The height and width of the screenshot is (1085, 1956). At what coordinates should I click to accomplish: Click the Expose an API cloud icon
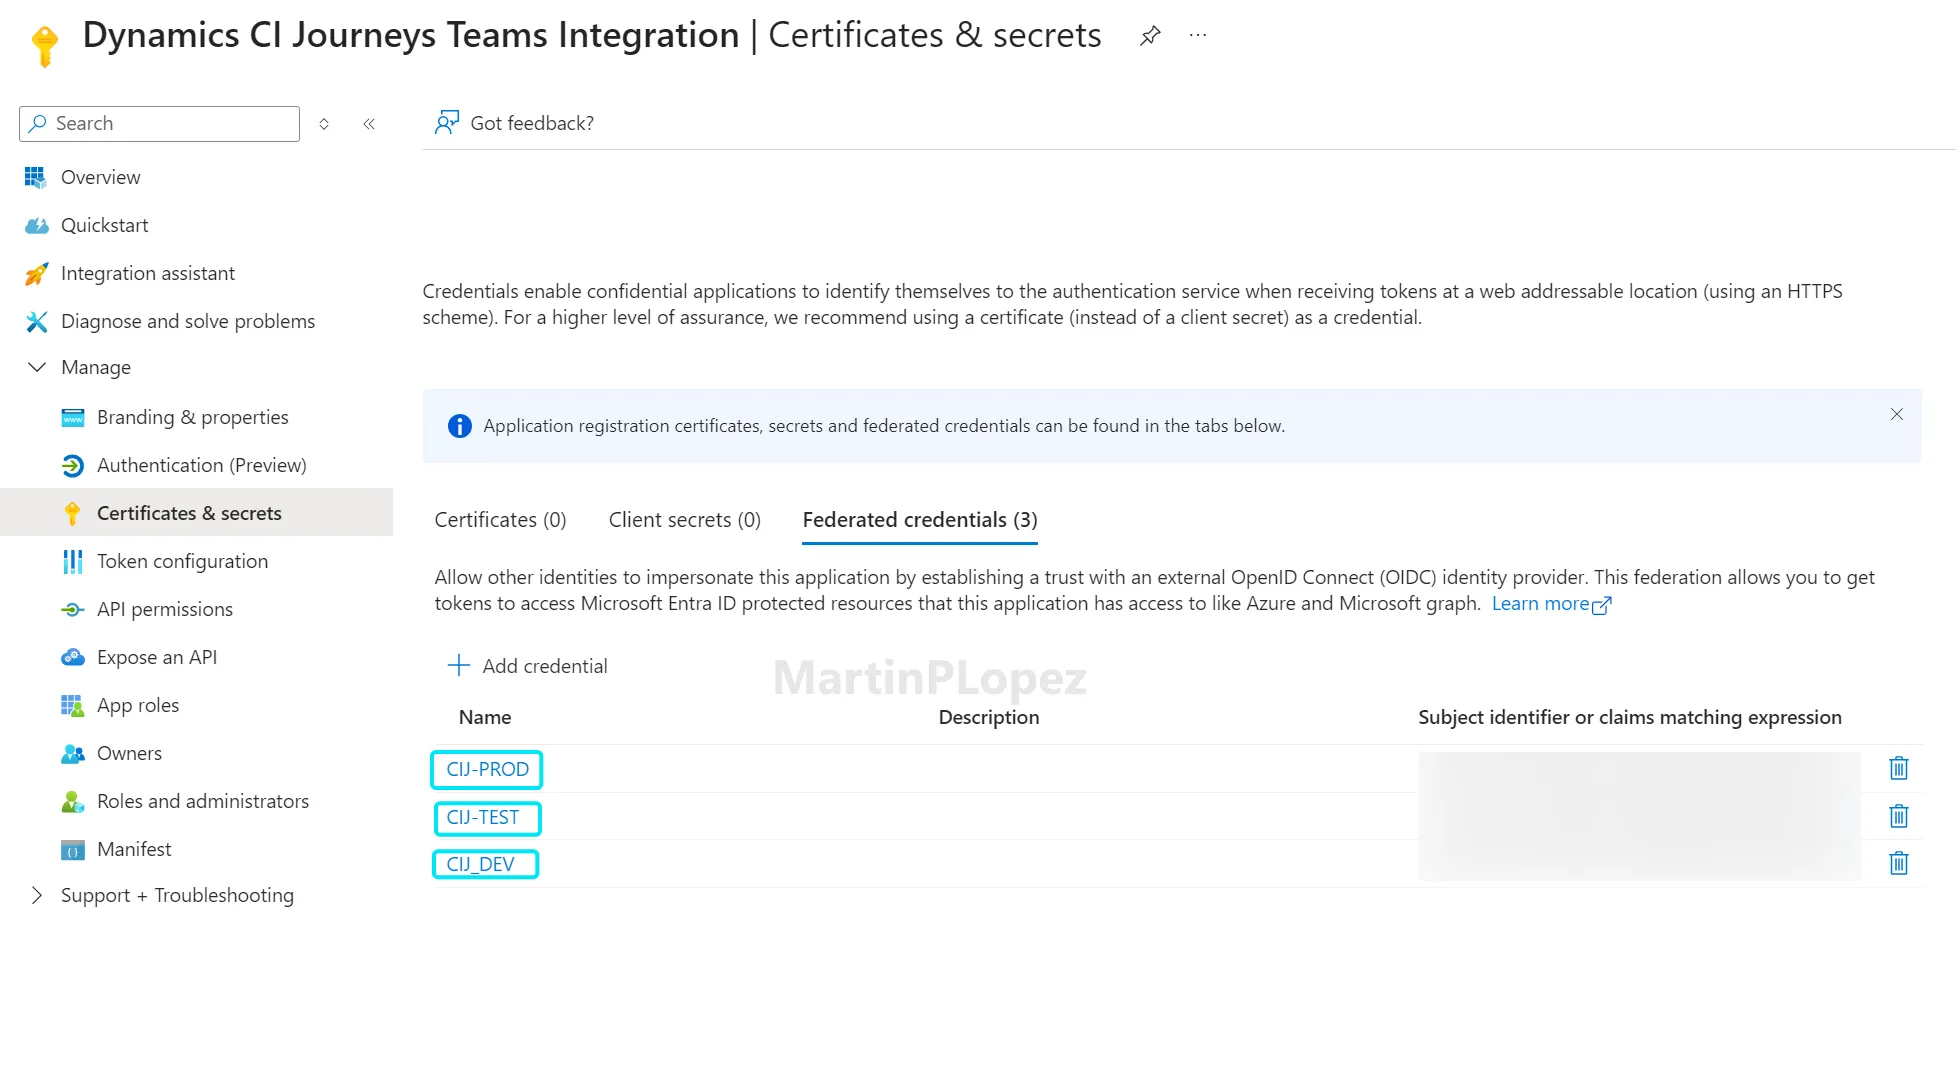(73, 658)
